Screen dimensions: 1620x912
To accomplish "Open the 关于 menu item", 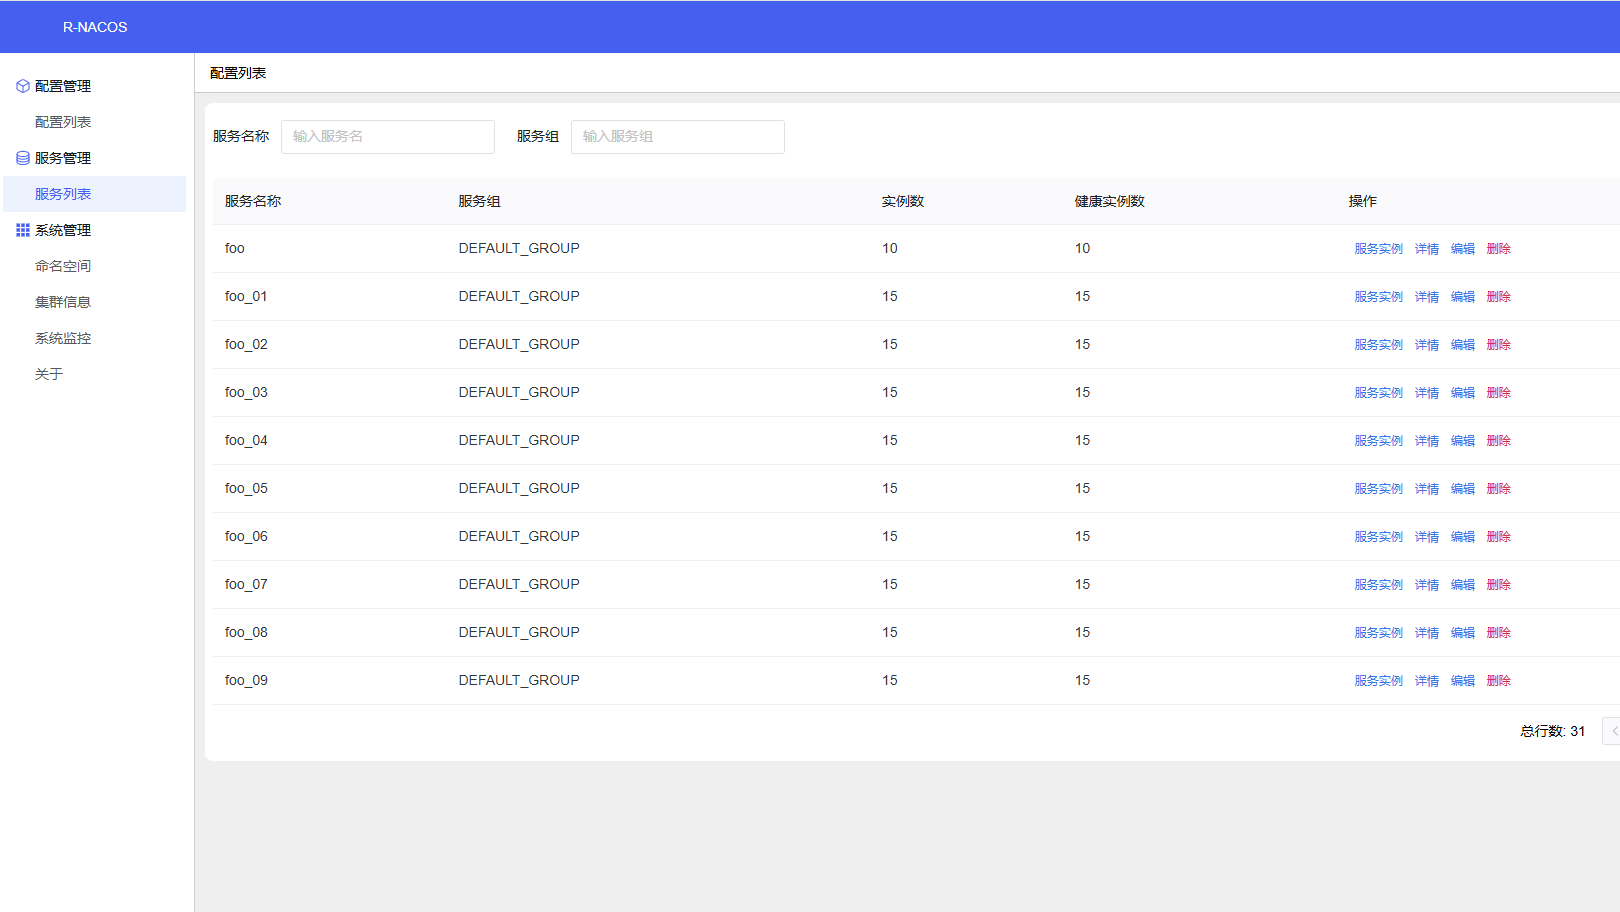I will point(49,374).
